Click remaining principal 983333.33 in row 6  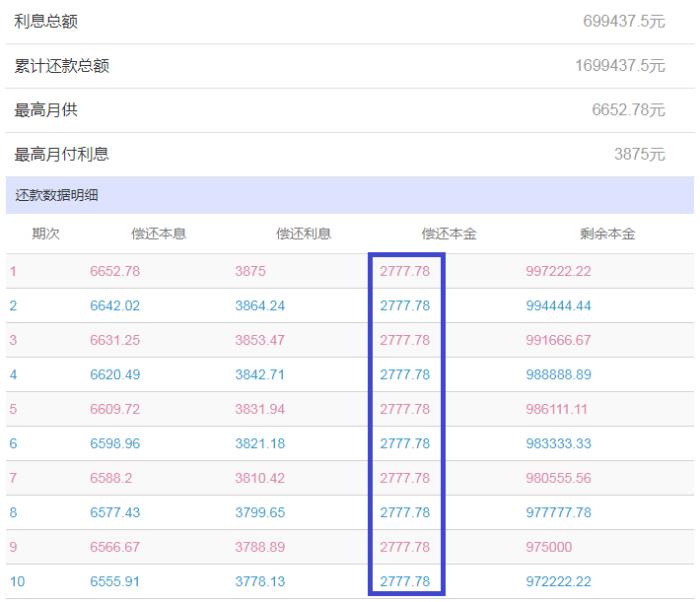559,443
